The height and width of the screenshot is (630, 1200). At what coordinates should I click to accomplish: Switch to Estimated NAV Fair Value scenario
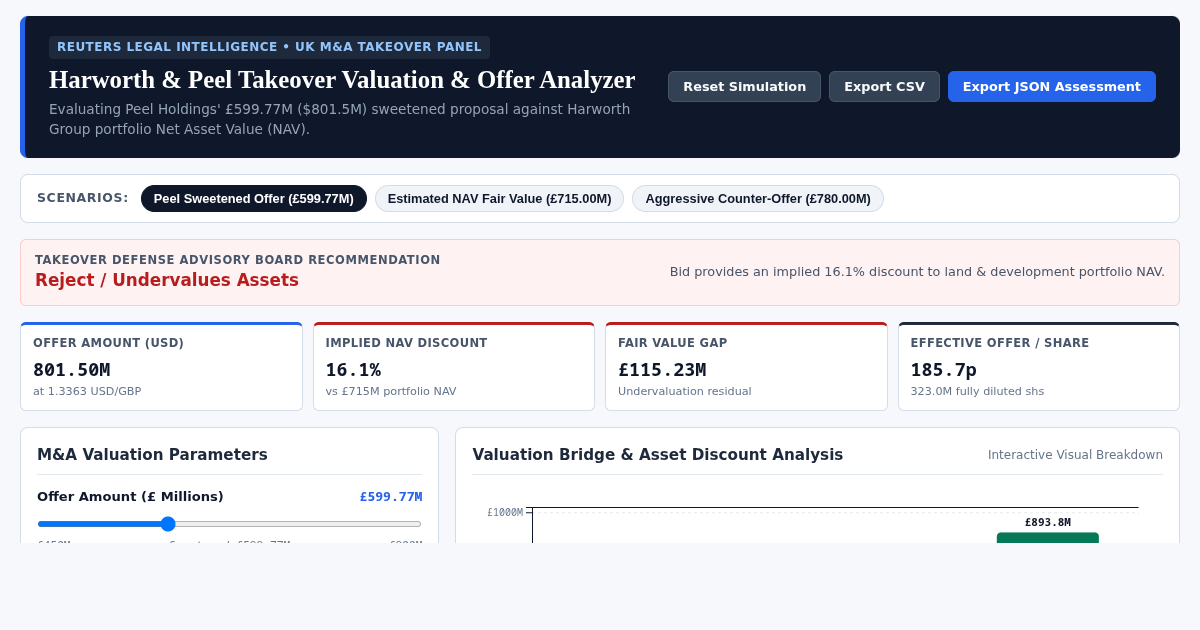(x=499, y=198)
